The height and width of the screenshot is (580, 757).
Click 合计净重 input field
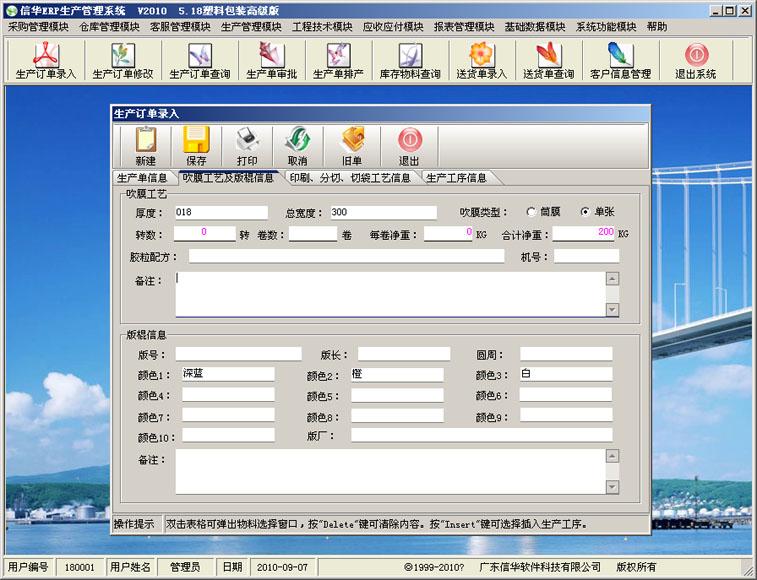click(x=584, y=234)
